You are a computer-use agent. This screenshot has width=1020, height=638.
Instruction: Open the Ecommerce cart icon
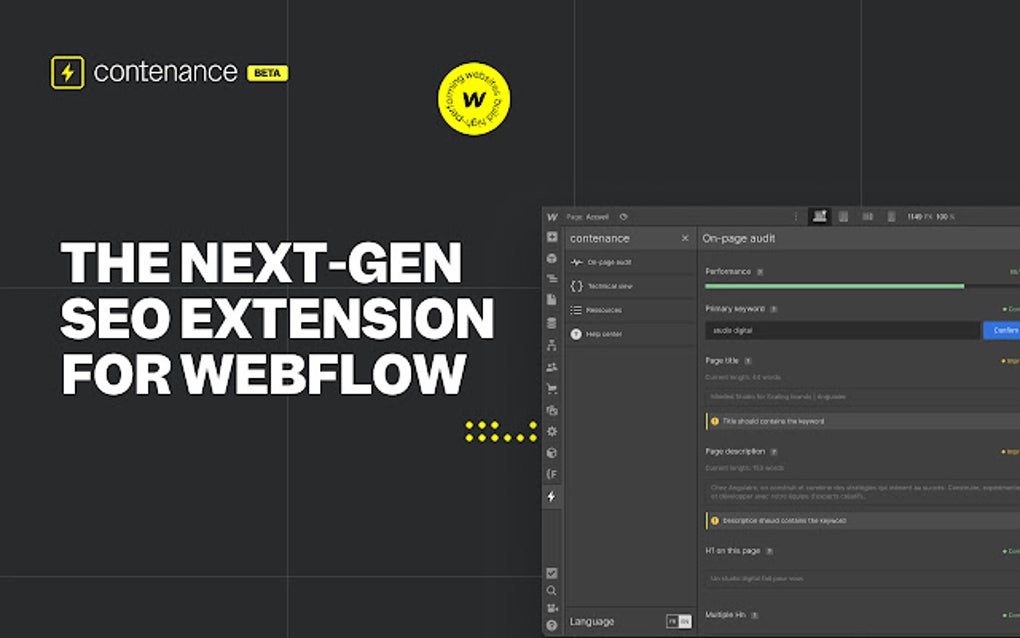tap(552, 389)
